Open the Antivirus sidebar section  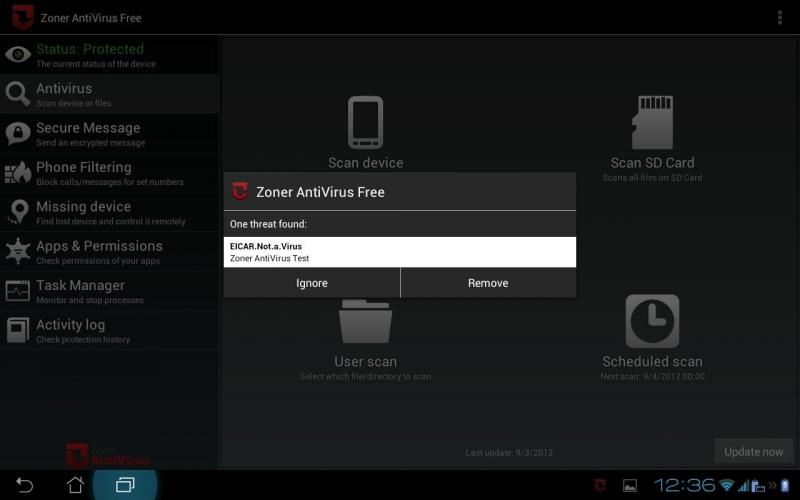pos(110,95)
